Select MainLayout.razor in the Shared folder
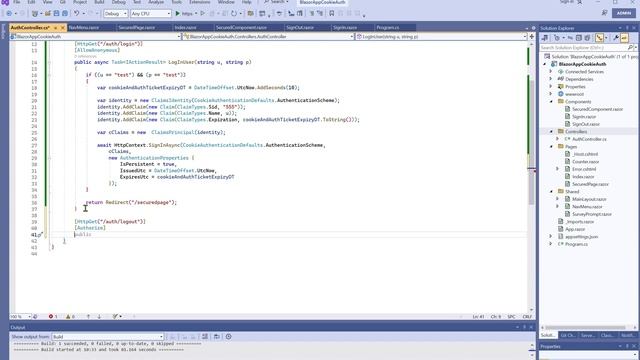Image resolution: width=640 pixels, height=360 pixels. 589,199
